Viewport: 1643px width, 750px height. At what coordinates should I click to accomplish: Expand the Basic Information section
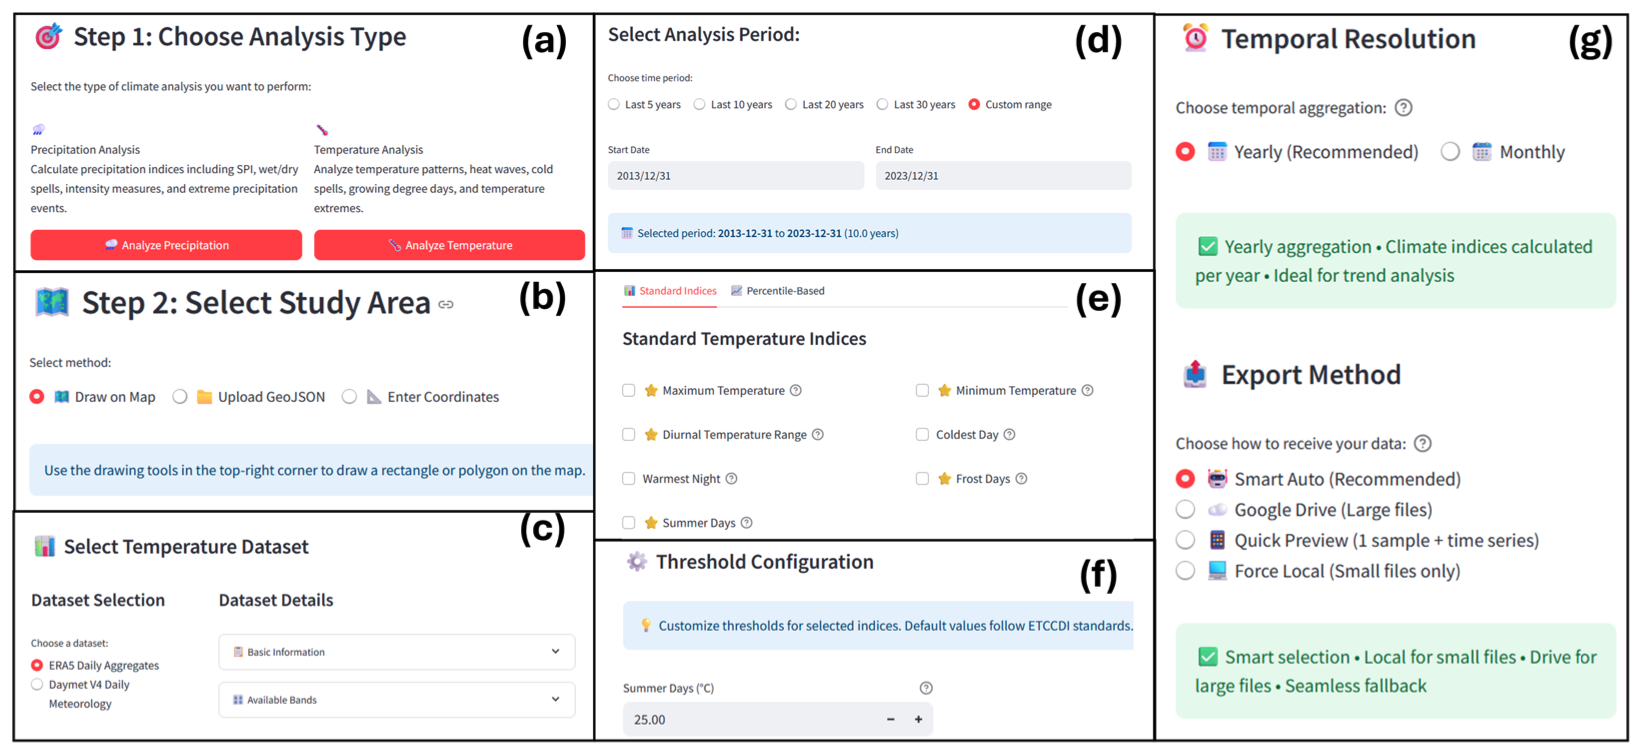pos(397,652)
